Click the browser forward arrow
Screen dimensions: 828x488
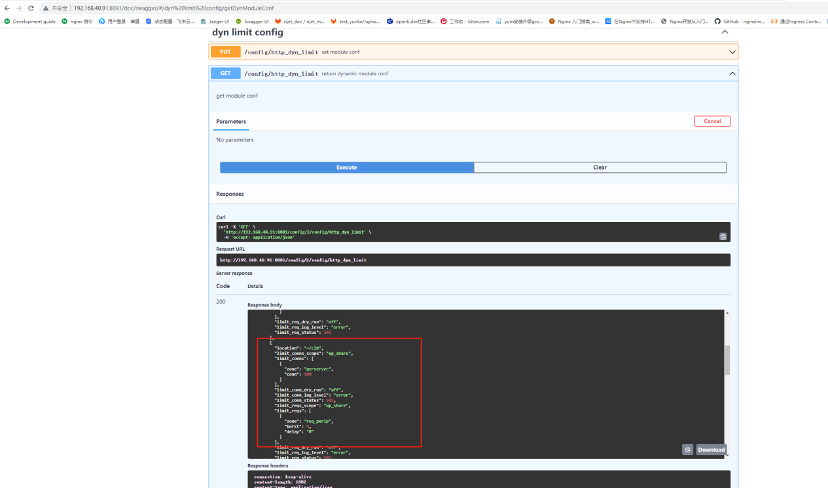(x=19, y=8)
